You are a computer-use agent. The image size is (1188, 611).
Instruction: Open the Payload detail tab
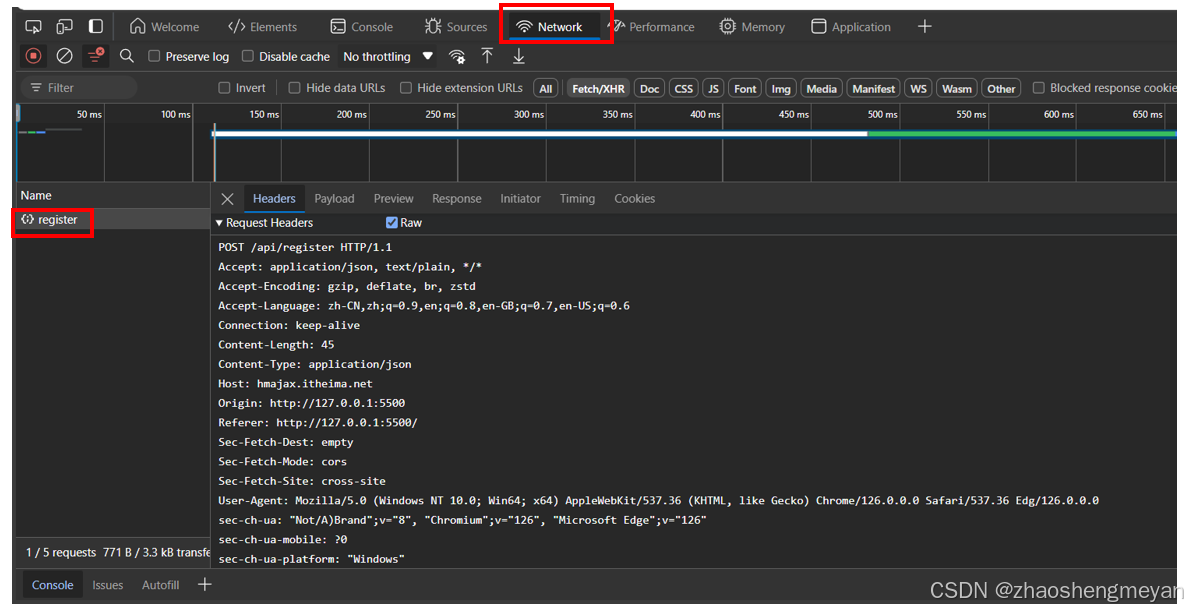point(334,199)
